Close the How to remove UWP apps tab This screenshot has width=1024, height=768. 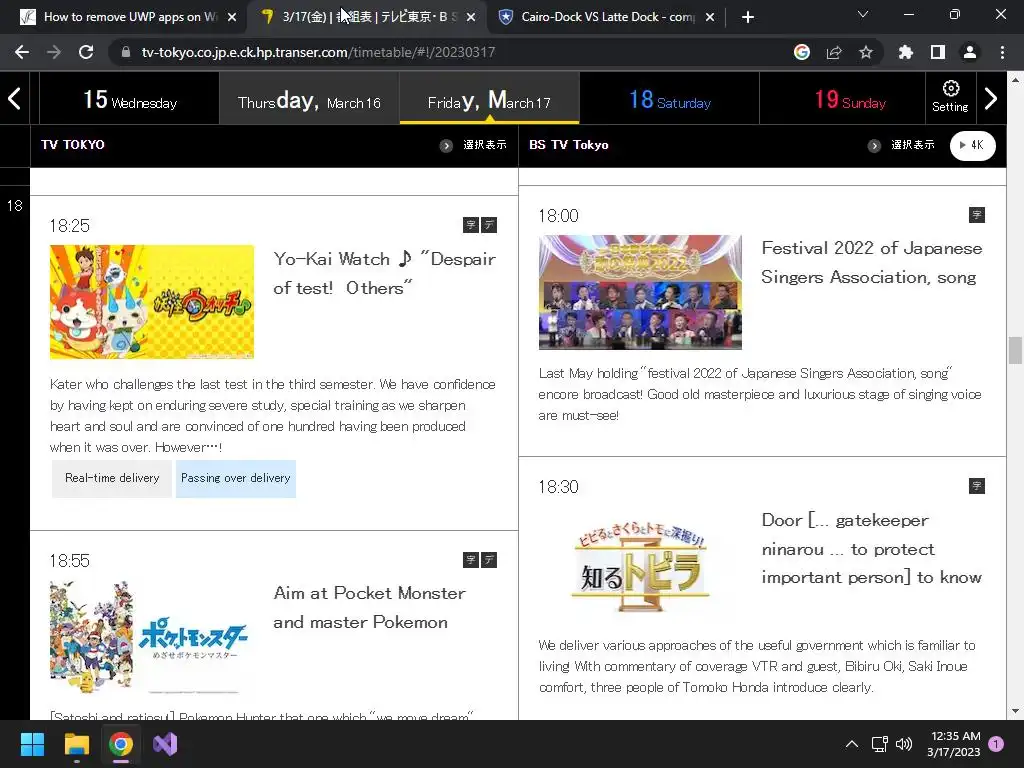(232, 17)
